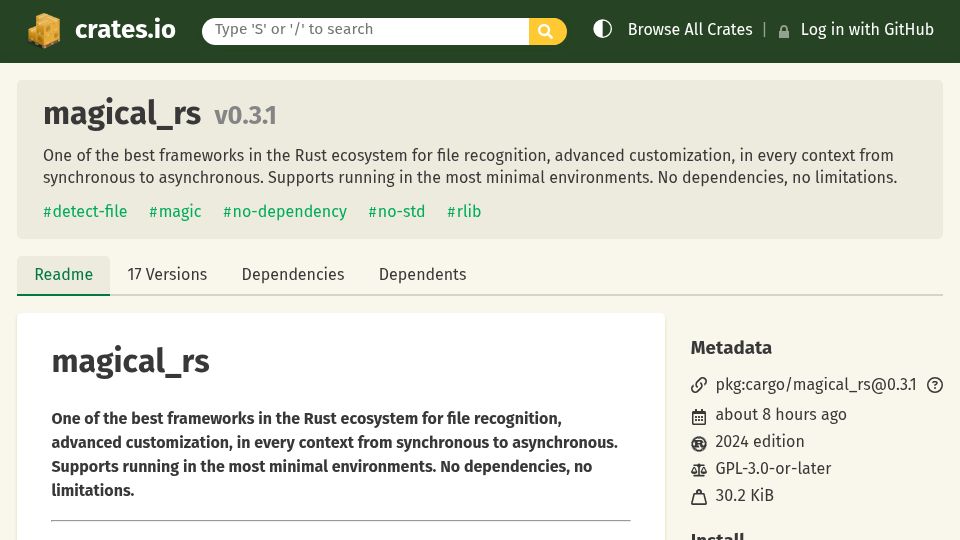Switch to the Dependents tab

(x=422, y=275)
